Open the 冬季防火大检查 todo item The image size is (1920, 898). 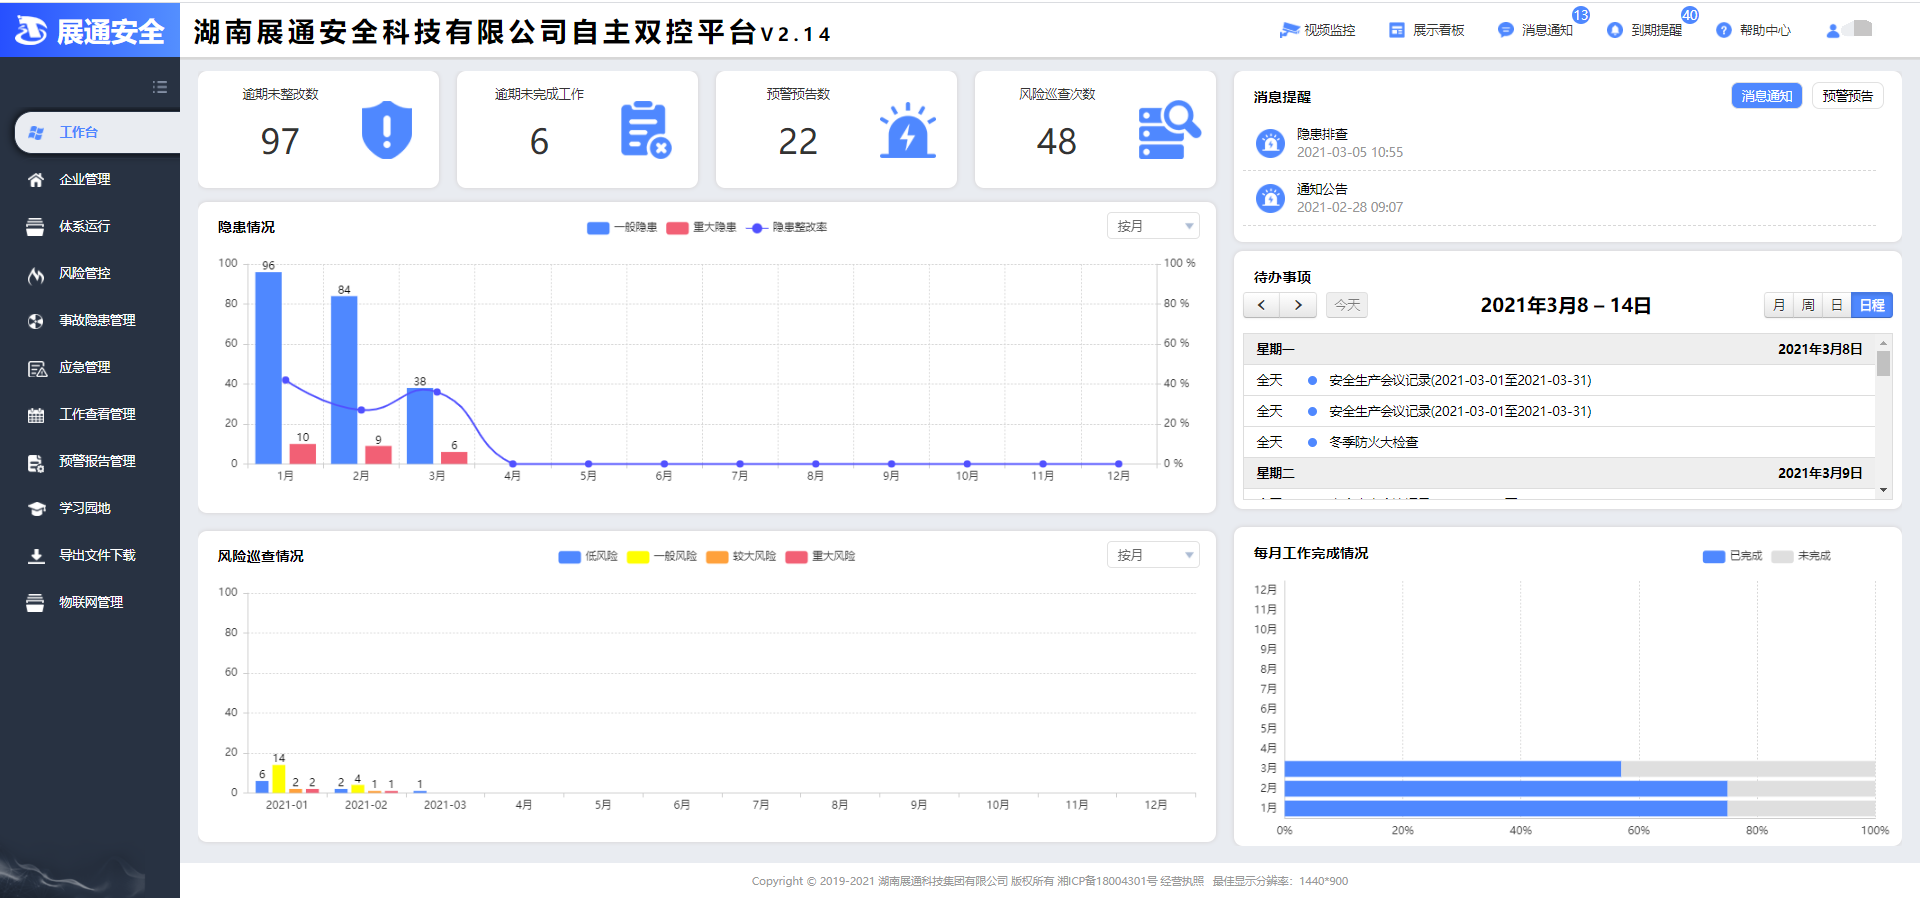pos(1373,442)
